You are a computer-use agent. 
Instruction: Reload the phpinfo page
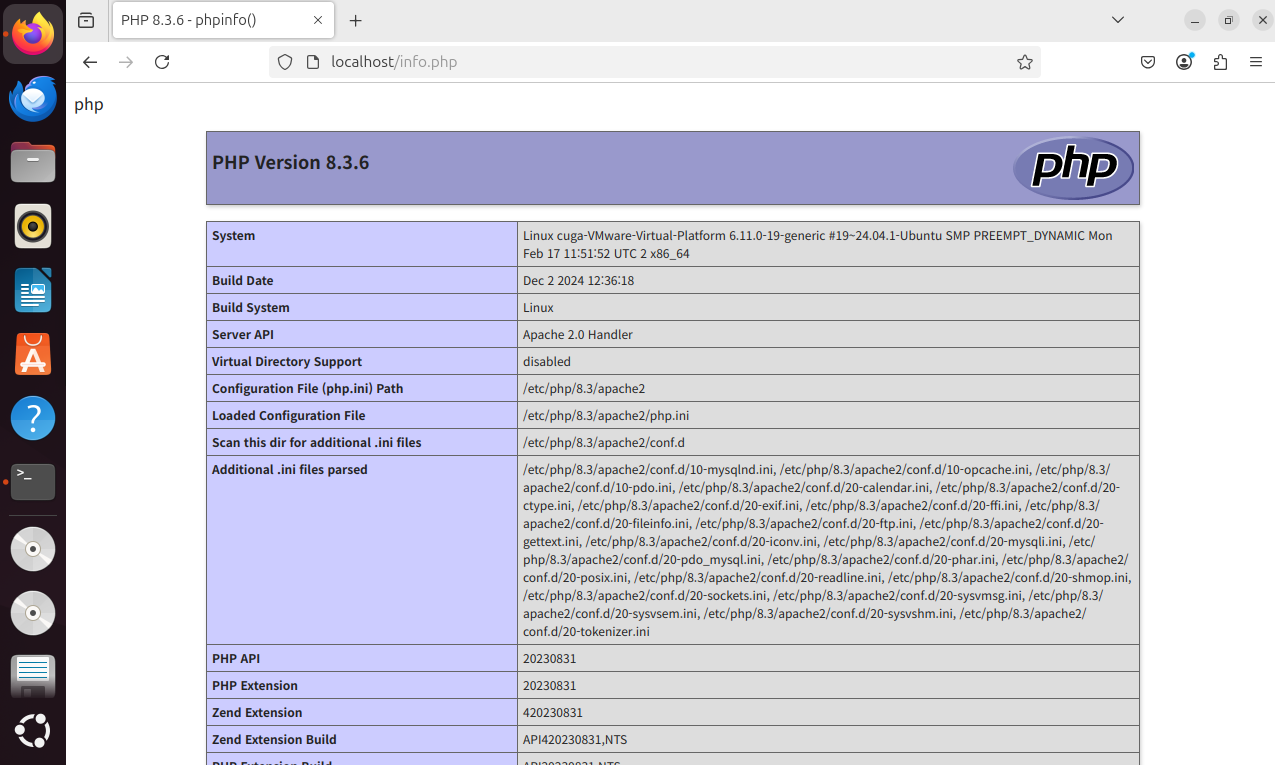coord(162,62)
